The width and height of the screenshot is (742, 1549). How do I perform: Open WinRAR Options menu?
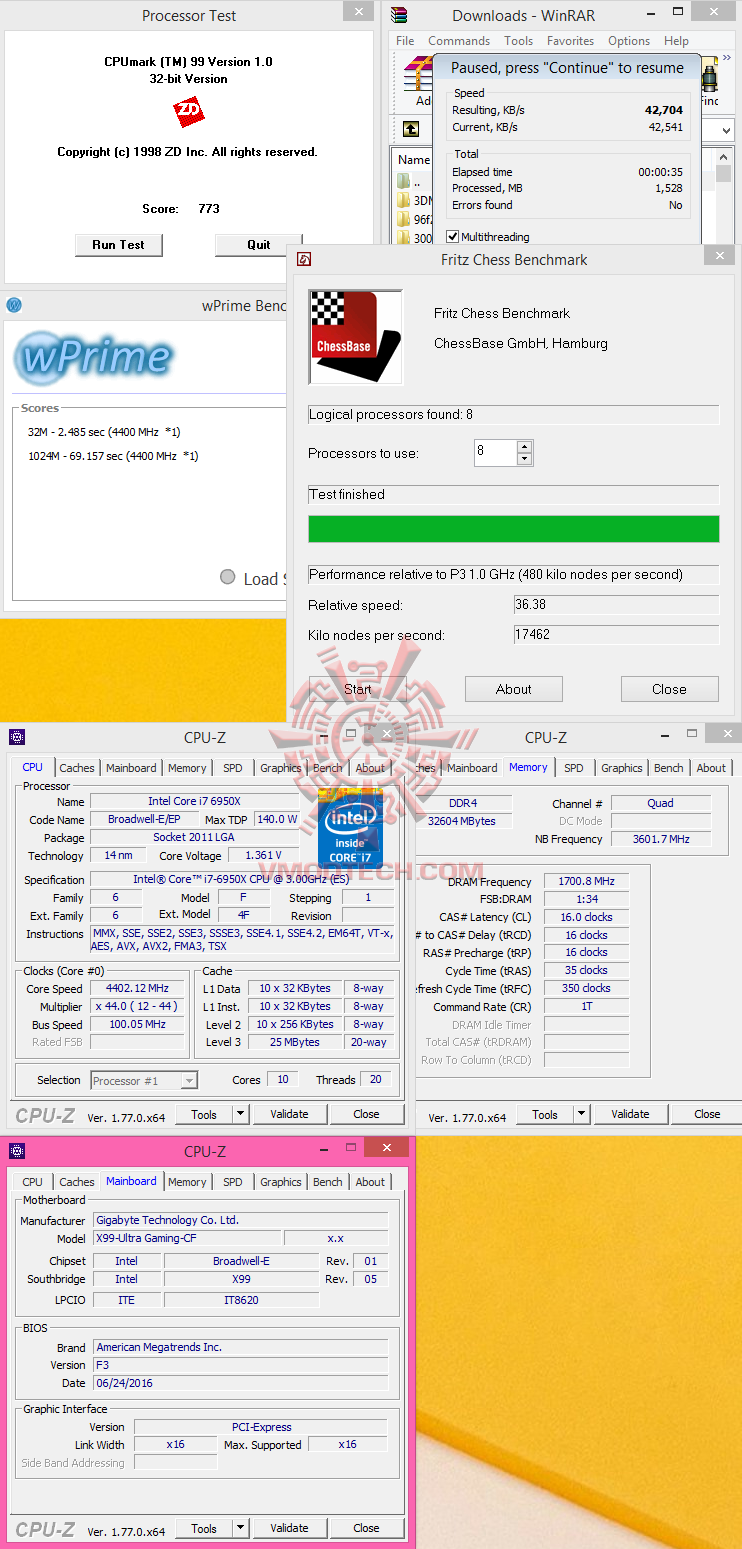[629, 41]
